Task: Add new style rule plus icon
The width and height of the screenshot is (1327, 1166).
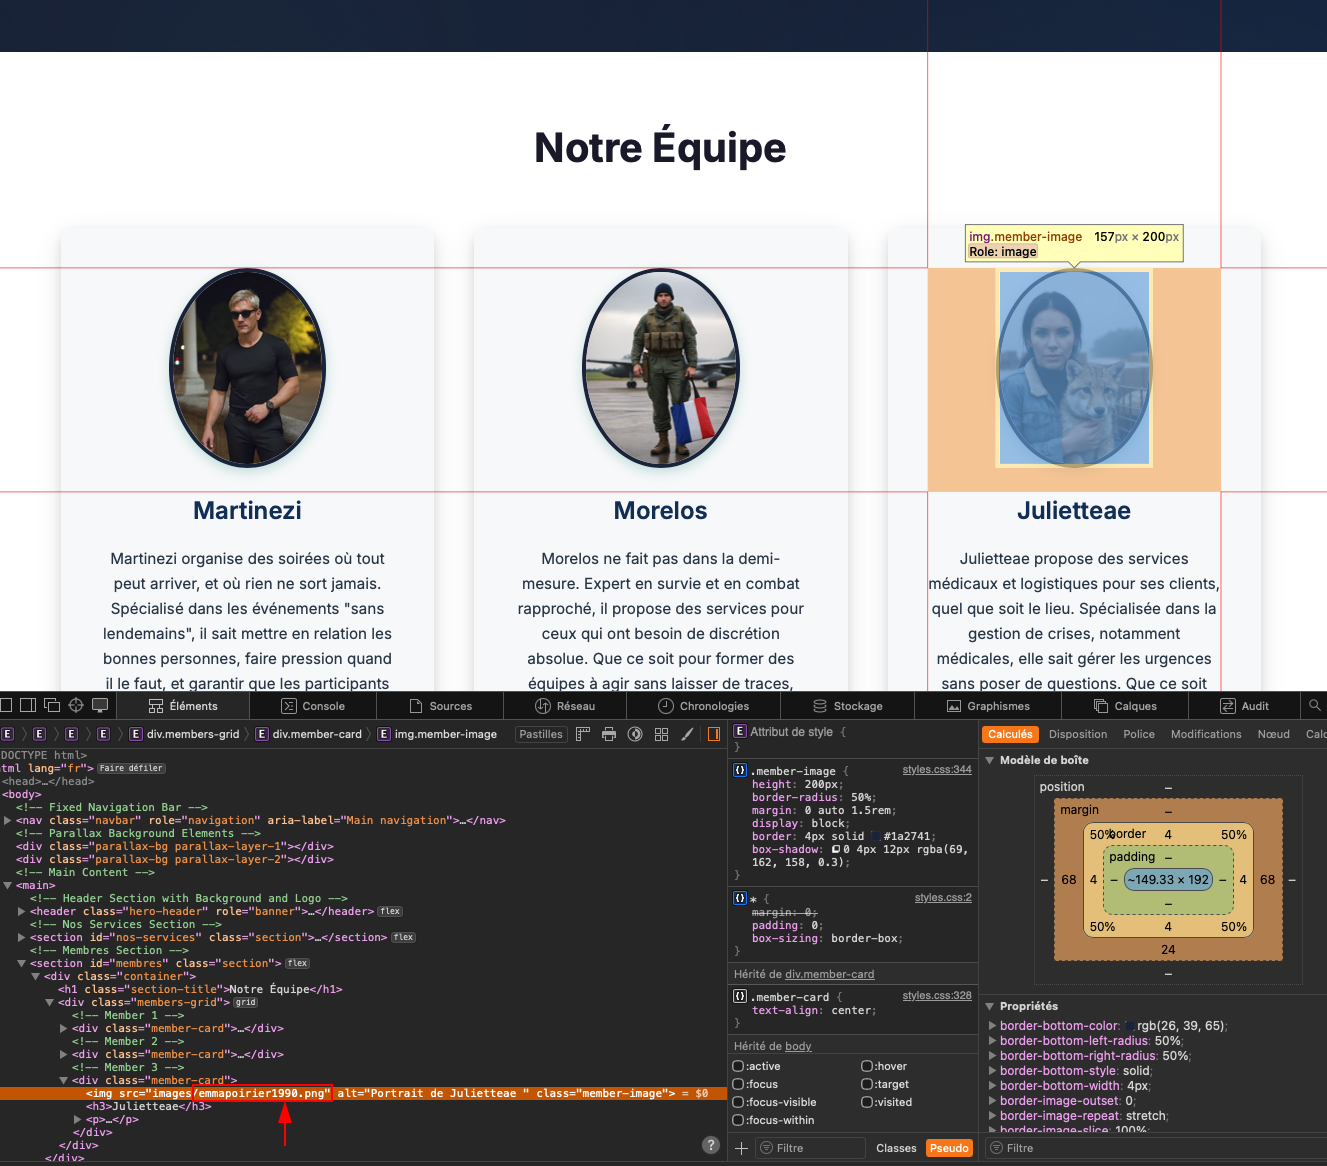Action: click(741, 1148)
